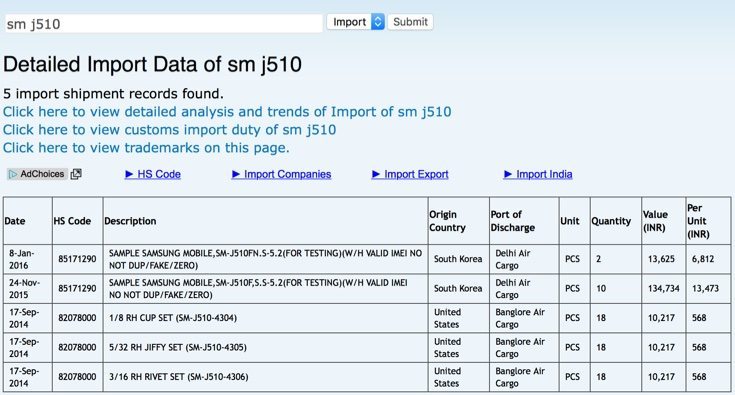Open the Import Export ad link
Image resolution: width=735 pixels, height=395 pixels.
[x=410, y=174]
